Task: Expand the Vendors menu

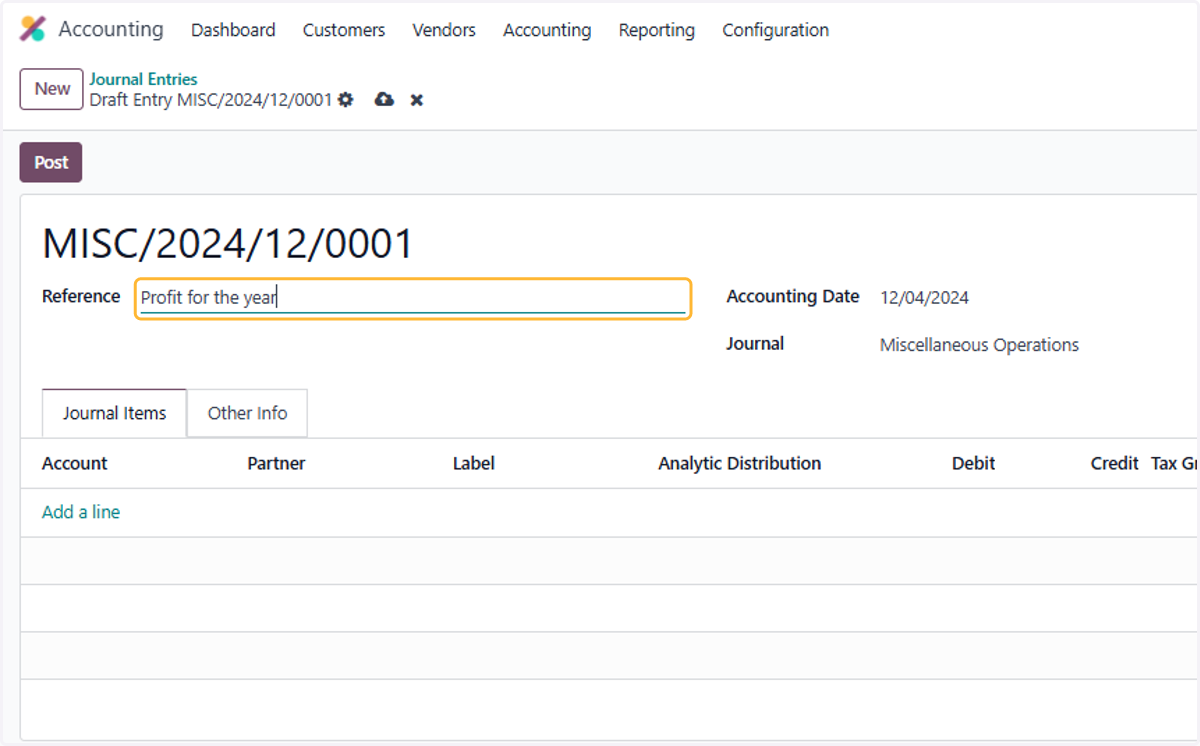Action: point(444,30)
